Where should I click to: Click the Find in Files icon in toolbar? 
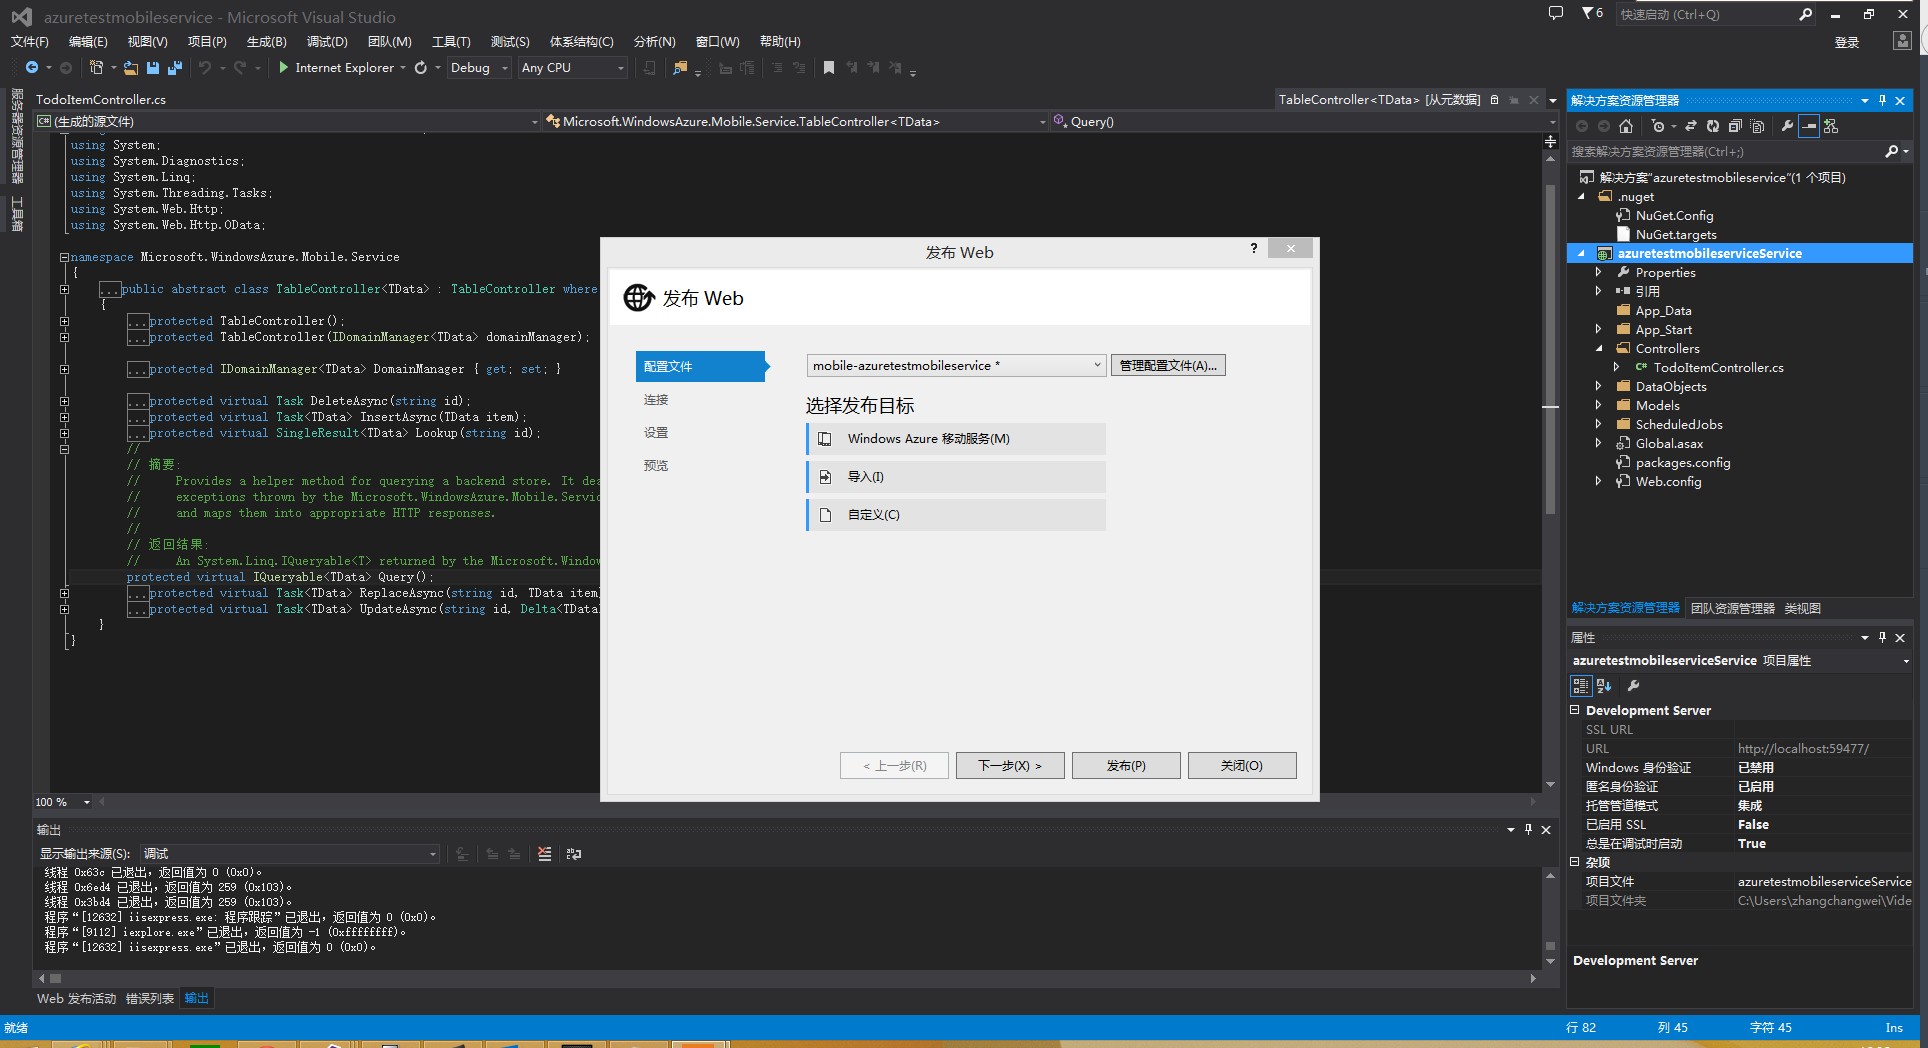pyautogui.click(x=680, y=67)
